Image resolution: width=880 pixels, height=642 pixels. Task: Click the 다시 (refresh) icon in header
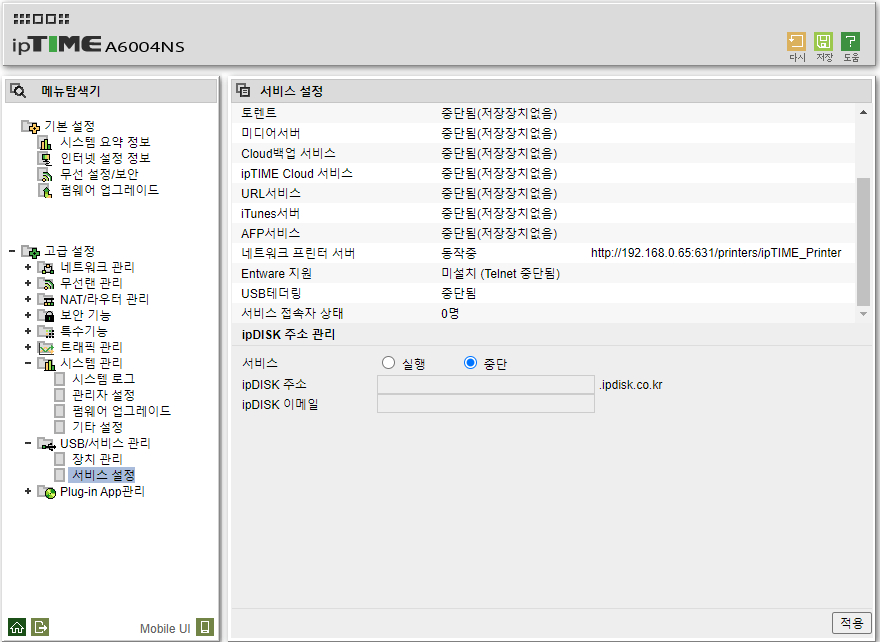pyautogui.click(x=796, y=42)
